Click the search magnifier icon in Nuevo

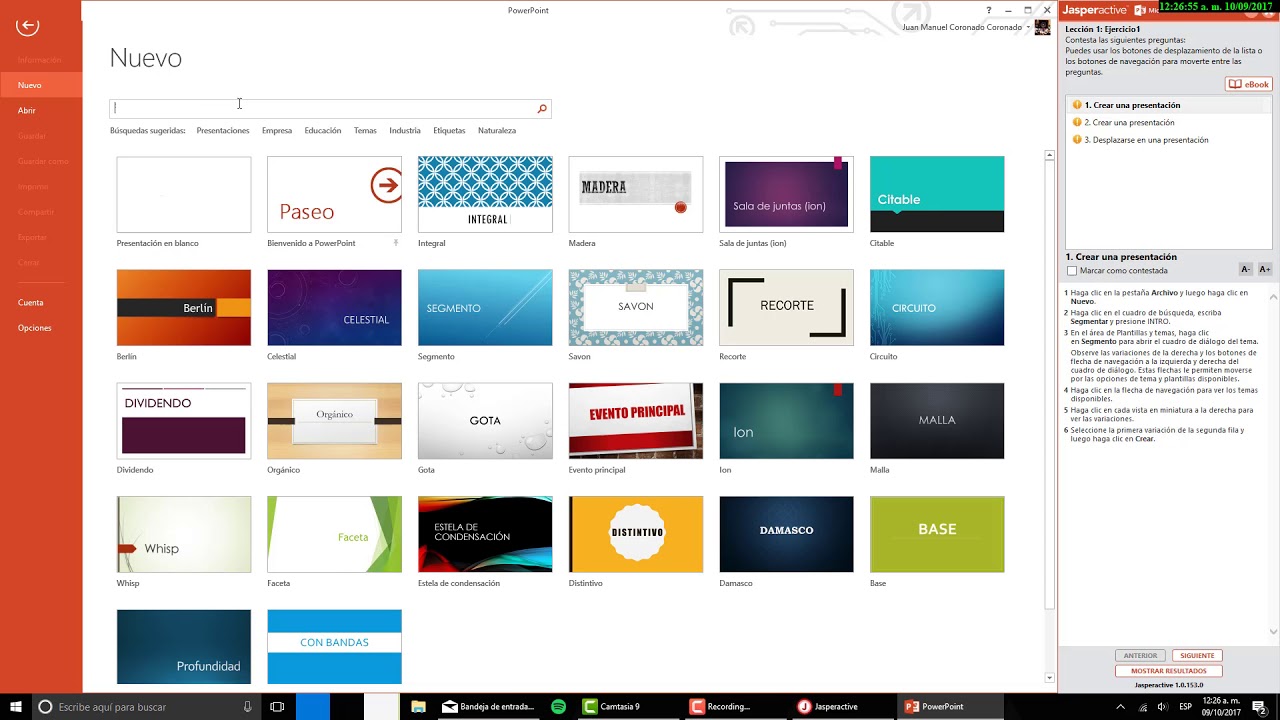pyautogui.click(x=542, y=108)
